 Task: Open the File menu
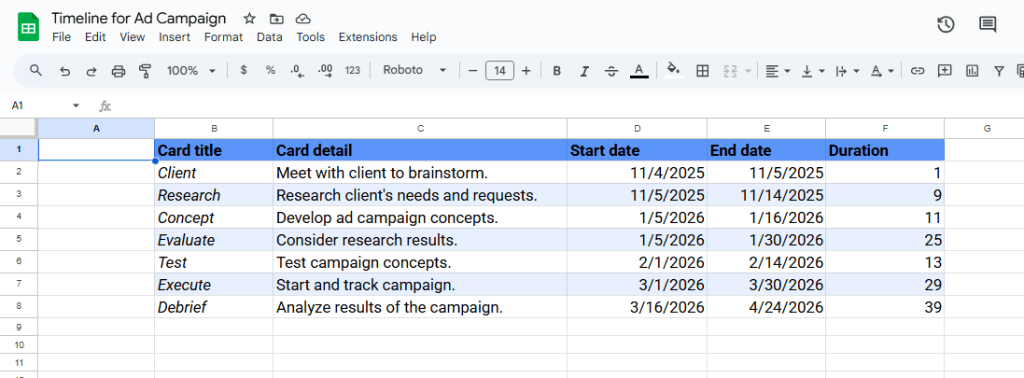(61, 37)
